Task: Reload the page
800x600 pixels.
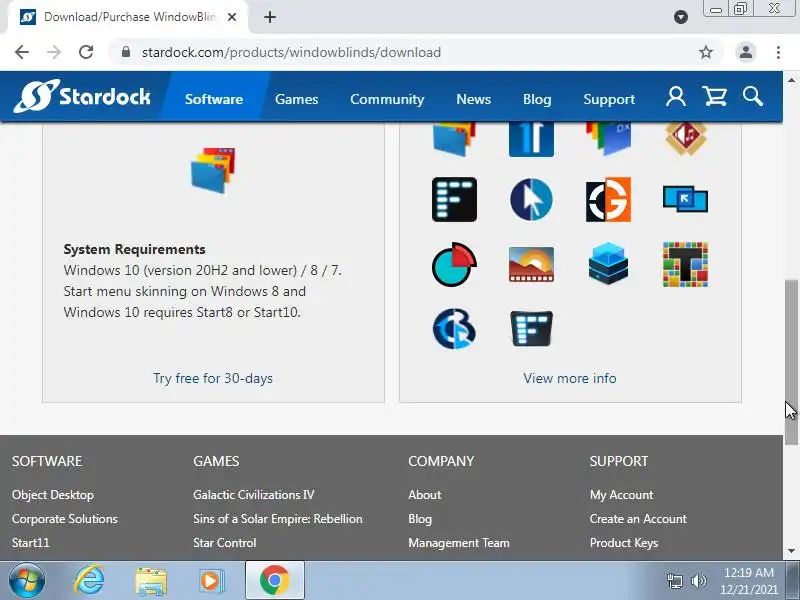Action: point(86,52)
